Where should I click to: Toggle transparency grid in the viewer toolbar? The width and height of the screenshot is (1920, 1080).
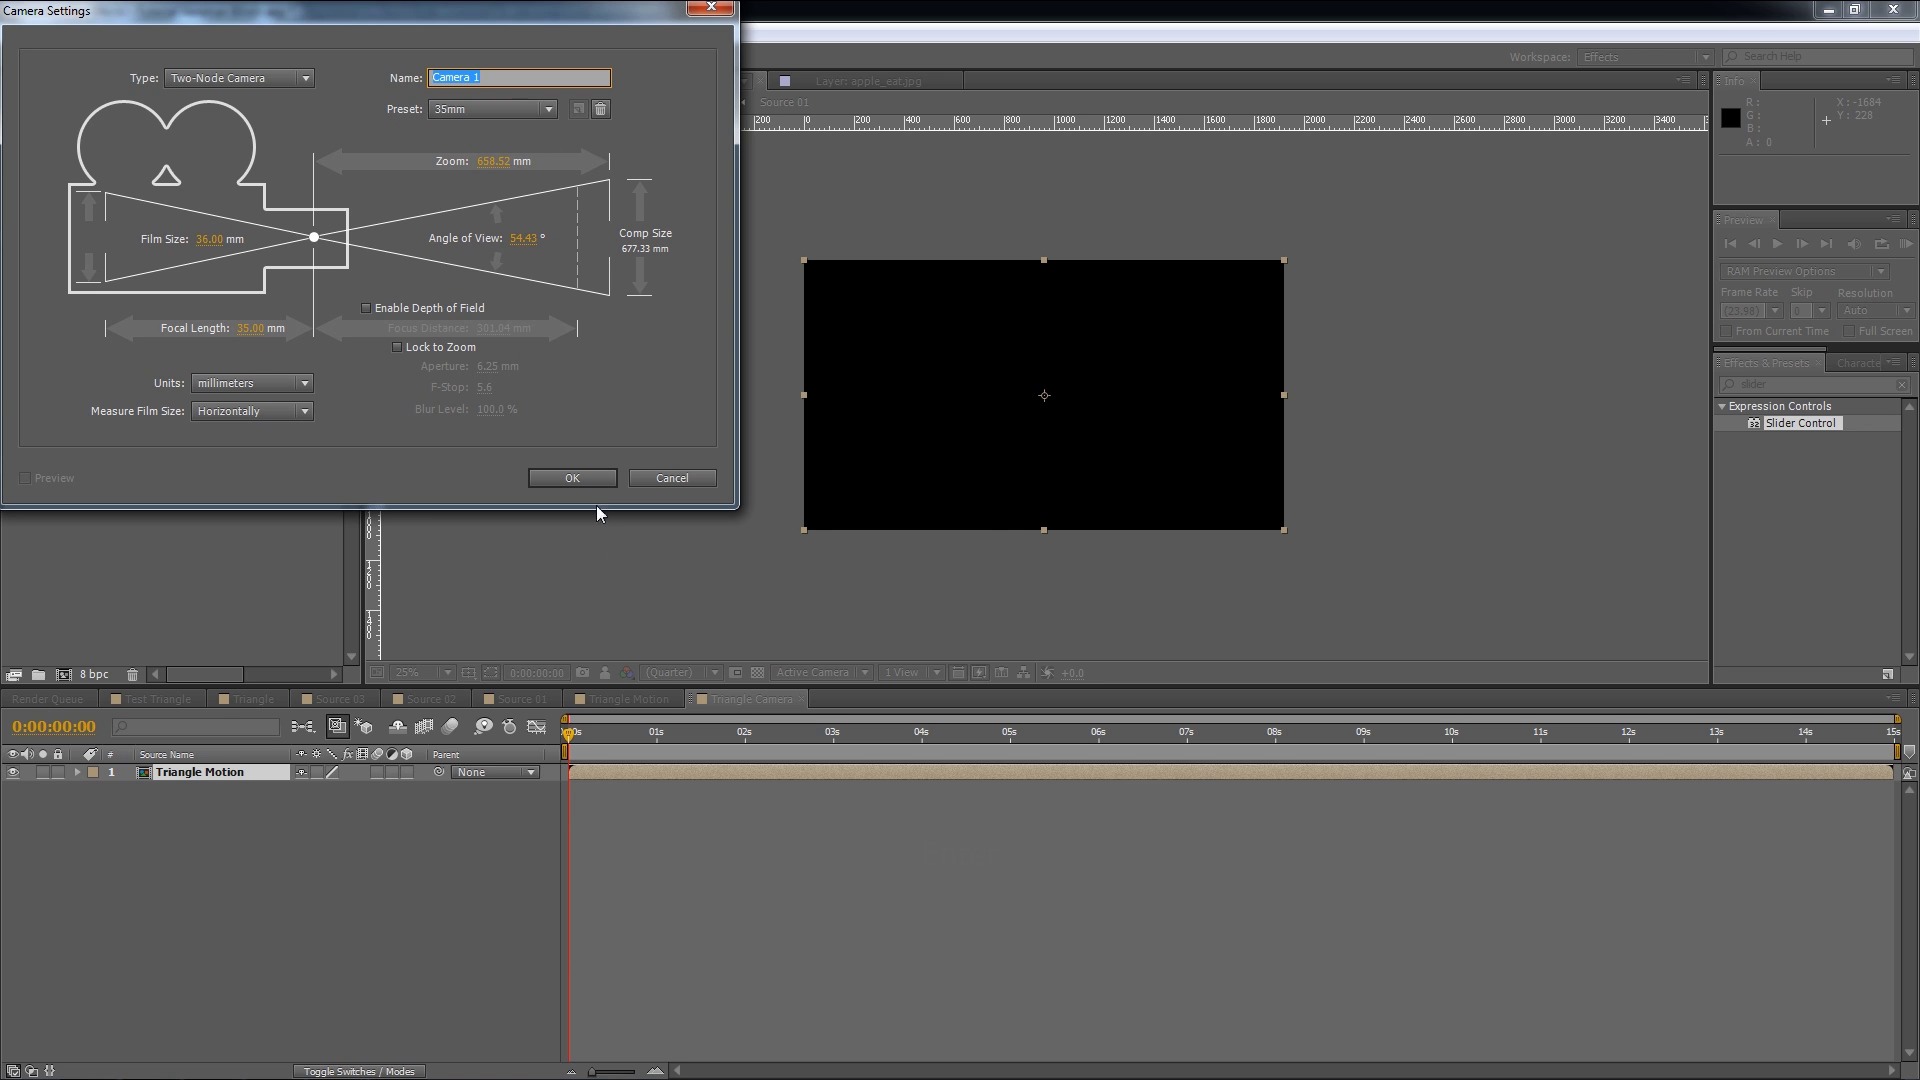[x=757, y=673]
